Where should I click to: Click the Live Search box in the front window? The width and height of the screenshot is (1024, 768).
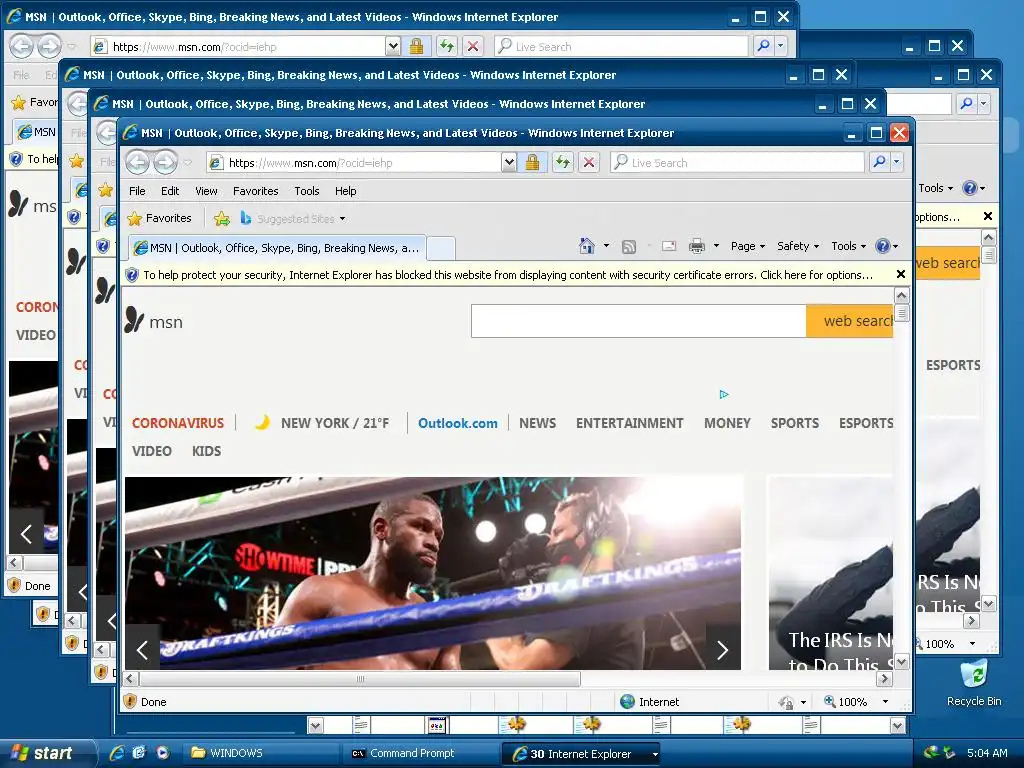737,162
